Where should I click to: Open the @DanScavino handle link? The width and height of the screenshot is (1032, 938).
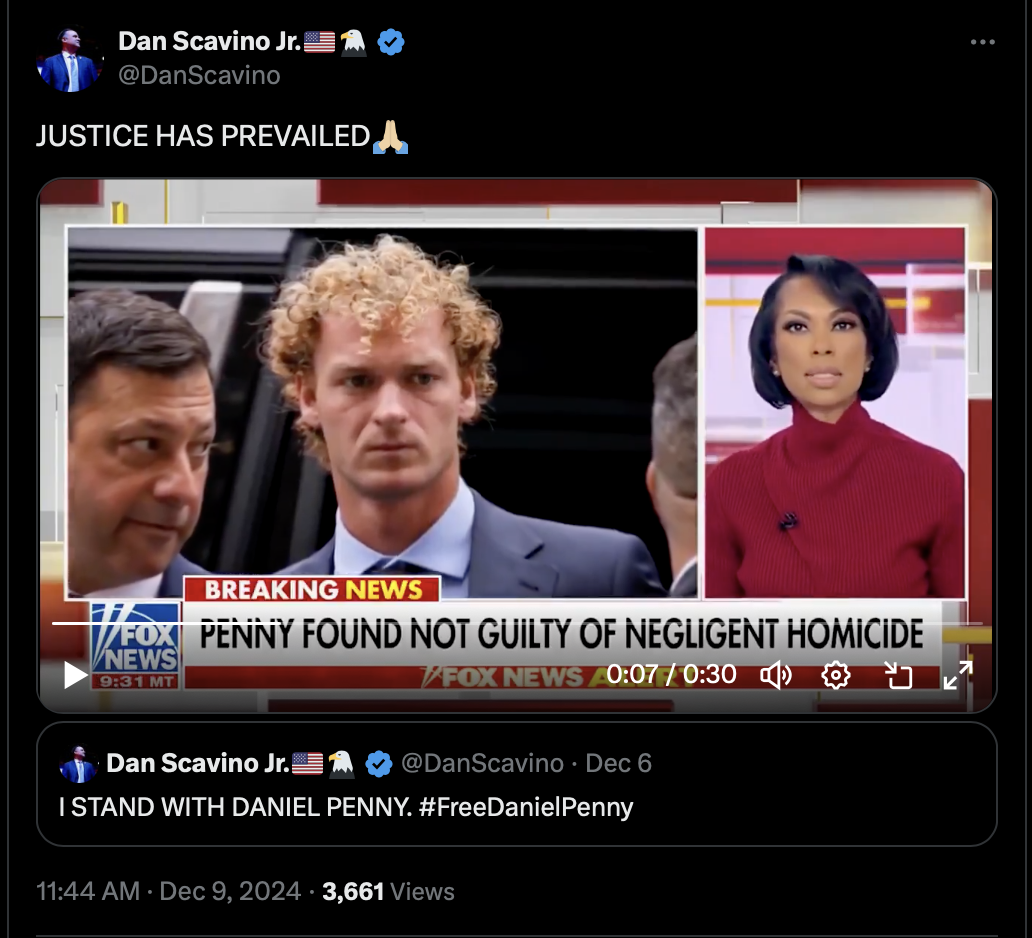tap(199, 75)
